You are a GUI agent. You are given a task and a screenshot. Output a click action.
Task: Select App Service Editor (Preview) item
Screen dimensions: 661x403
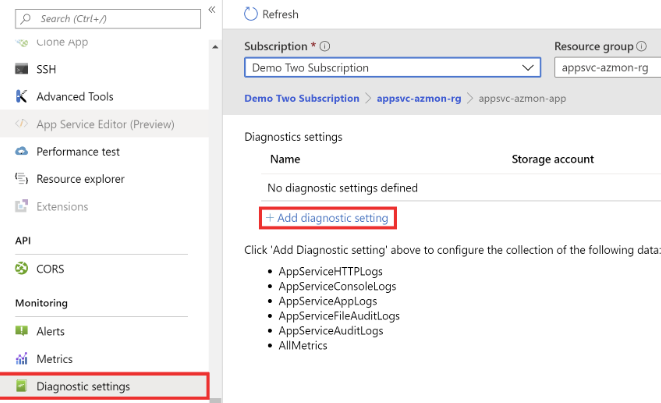(105, 124)
